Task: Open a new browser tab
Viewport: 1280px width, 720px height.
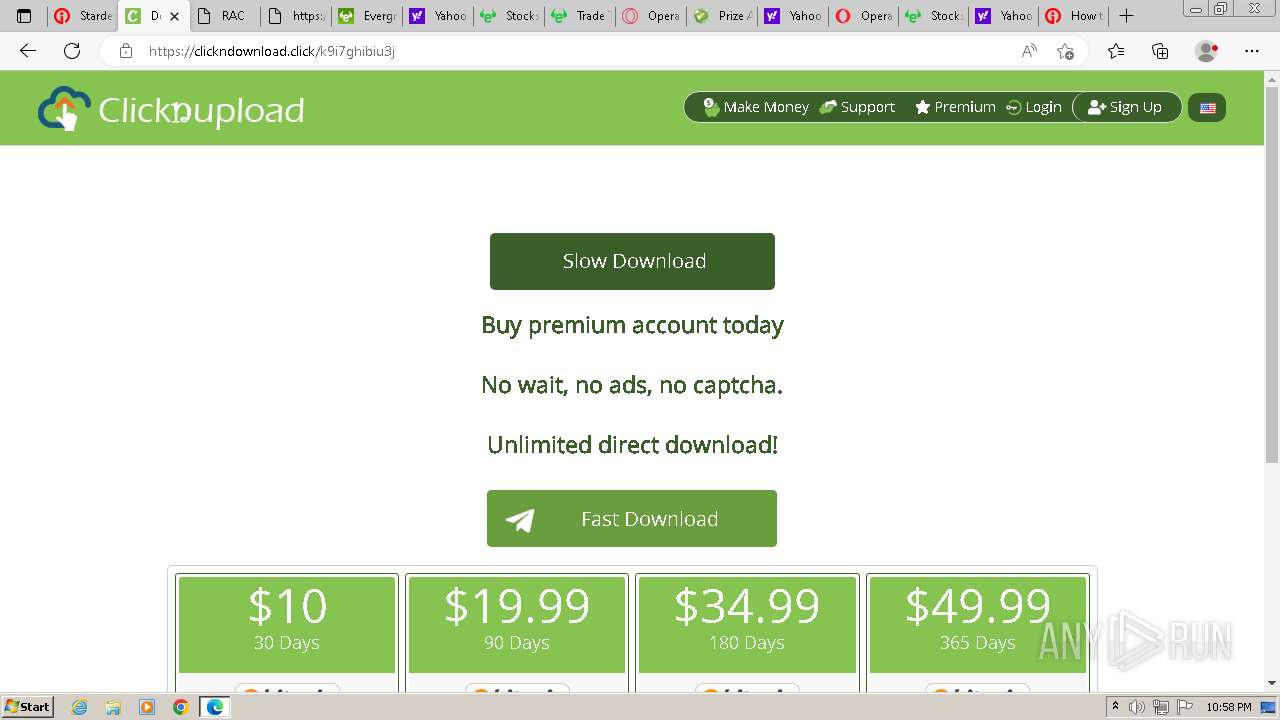Action: click(1126, 16)
